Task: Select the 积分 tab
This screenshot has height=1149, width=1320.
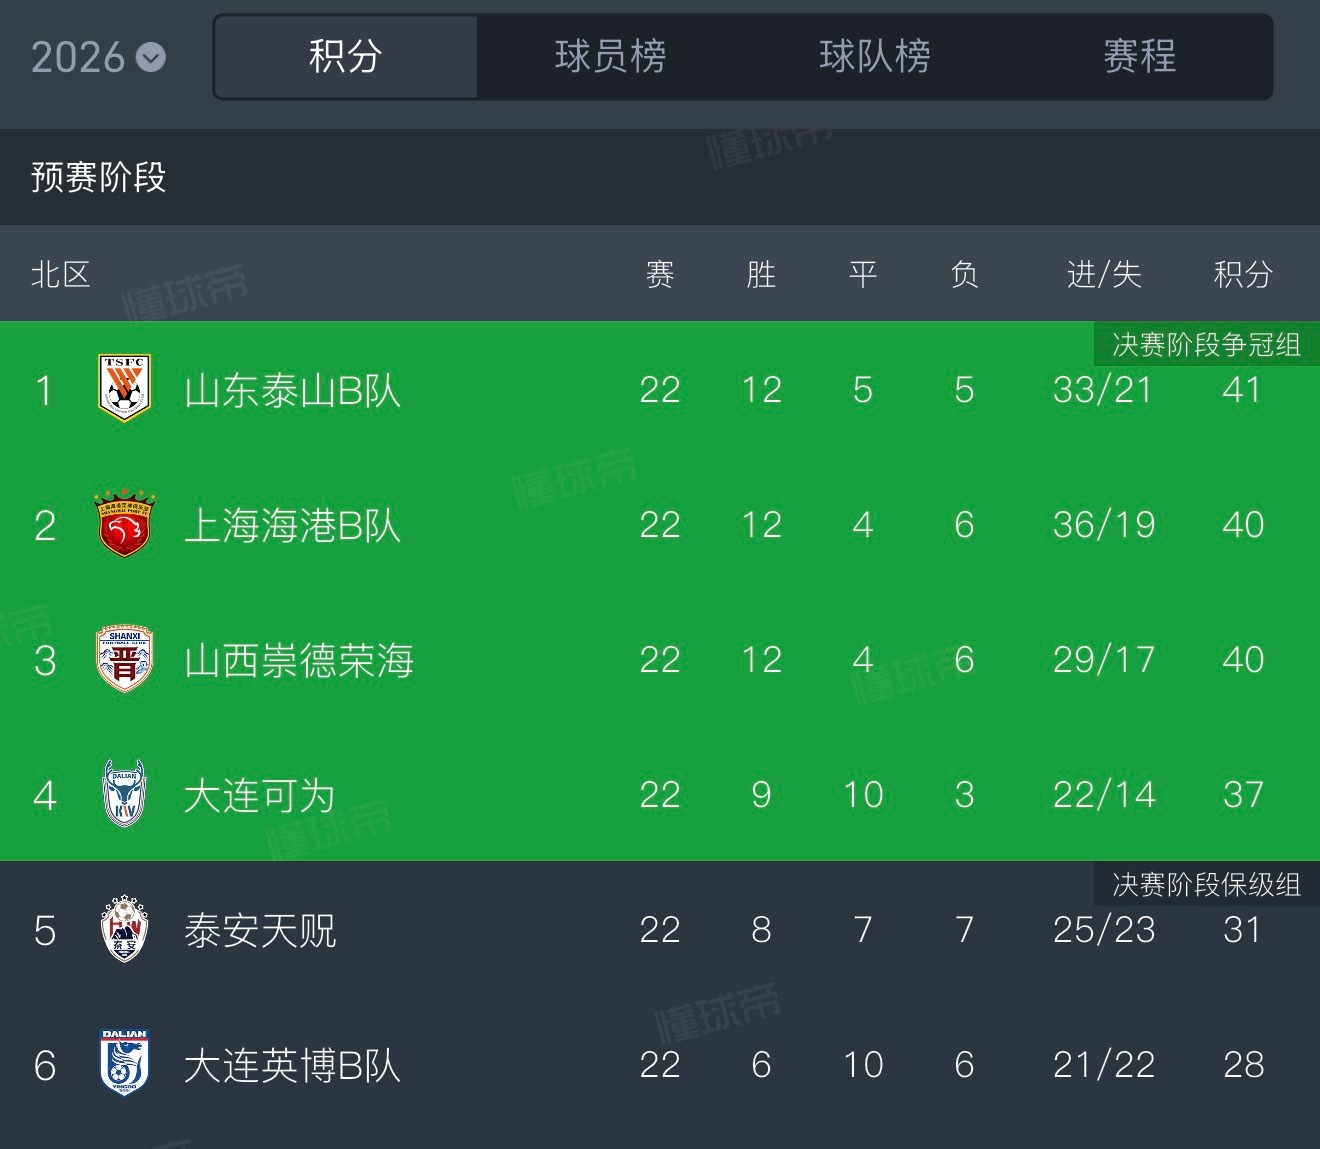Action: (x=346, y=57)
